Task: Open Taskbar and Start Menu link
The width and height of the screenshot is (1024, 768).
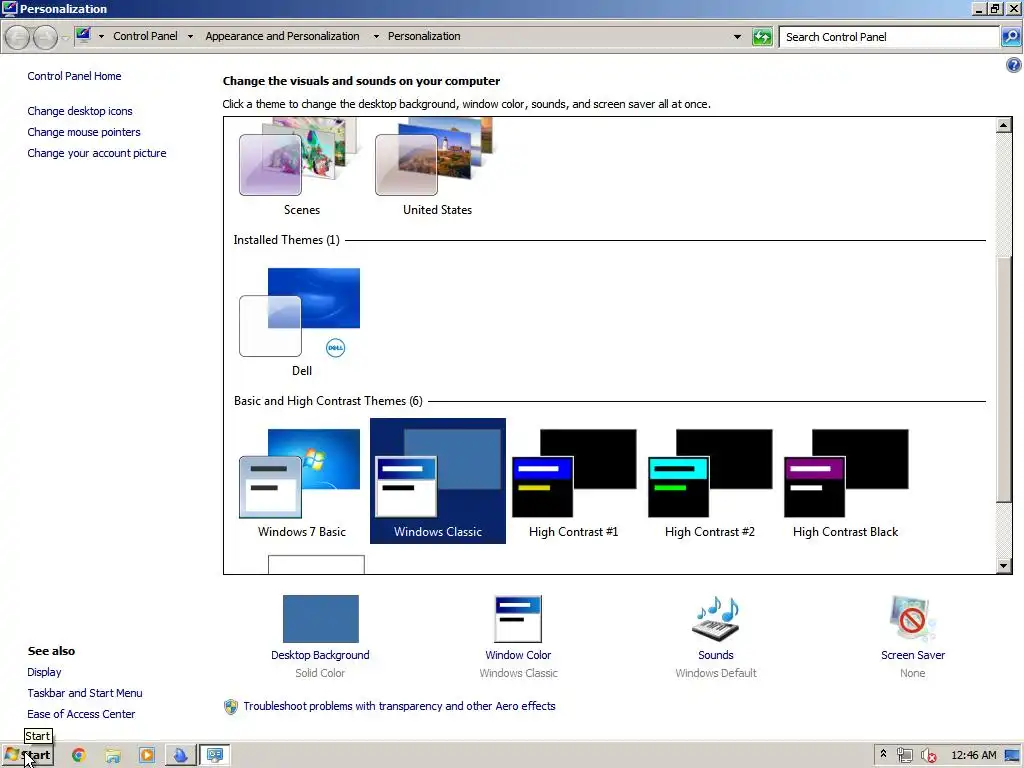Action: tap(85, 693)
